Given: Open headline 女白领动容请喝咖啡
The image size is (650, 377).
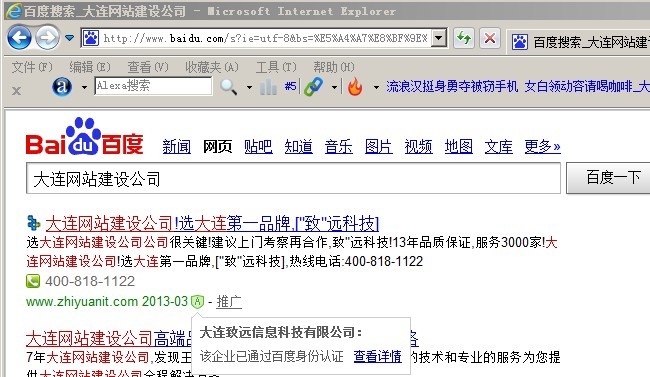Looking at the screenshot, I should tap(578, 86).
